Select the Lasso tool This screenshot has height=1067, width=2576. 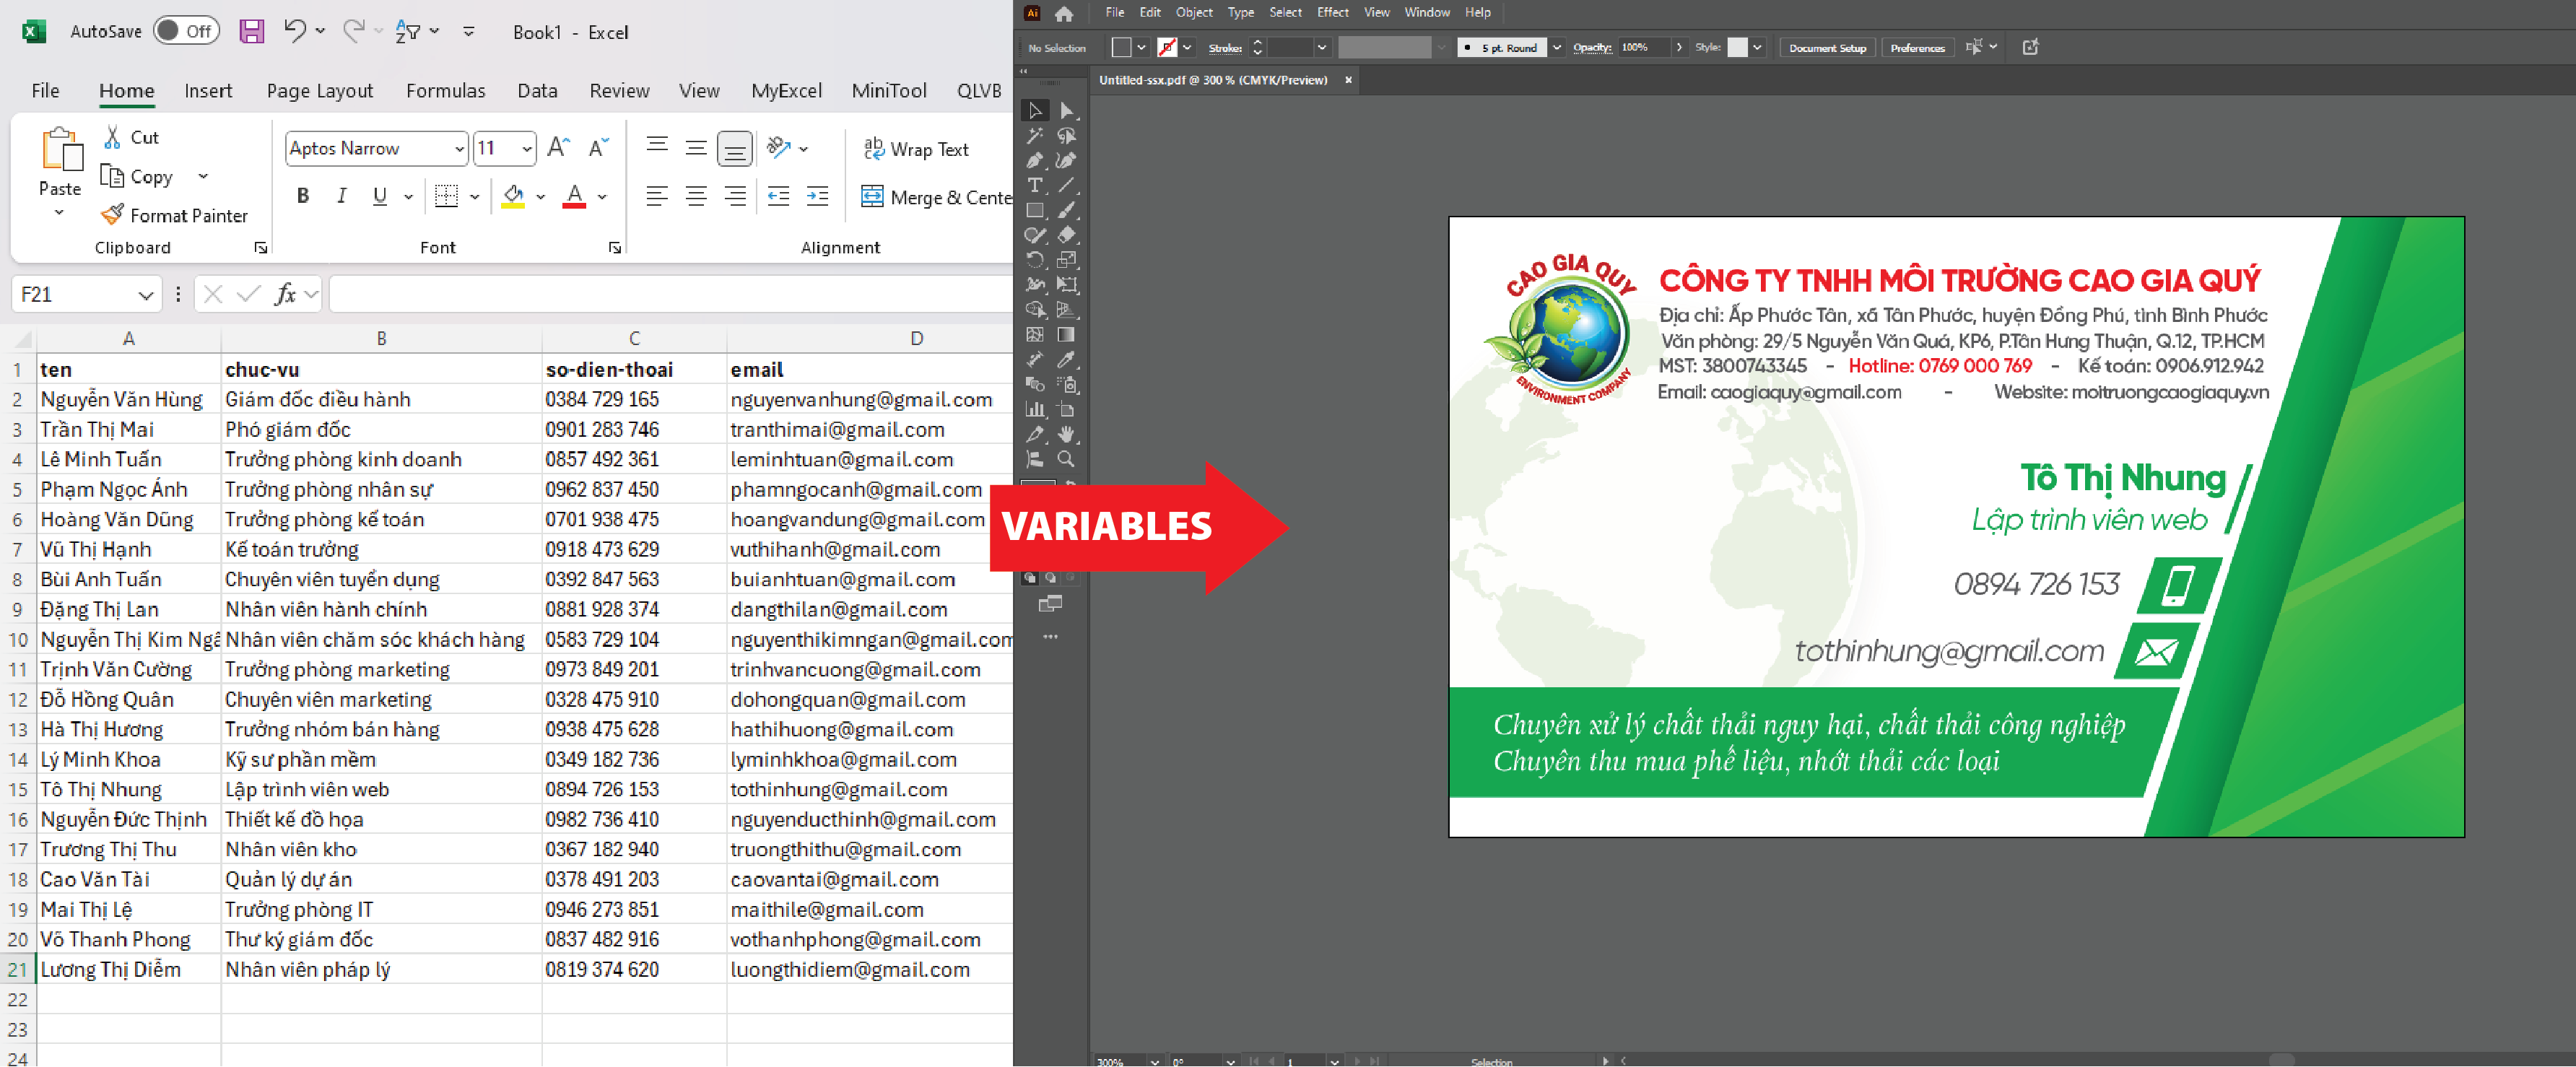tap(1066, 135)
